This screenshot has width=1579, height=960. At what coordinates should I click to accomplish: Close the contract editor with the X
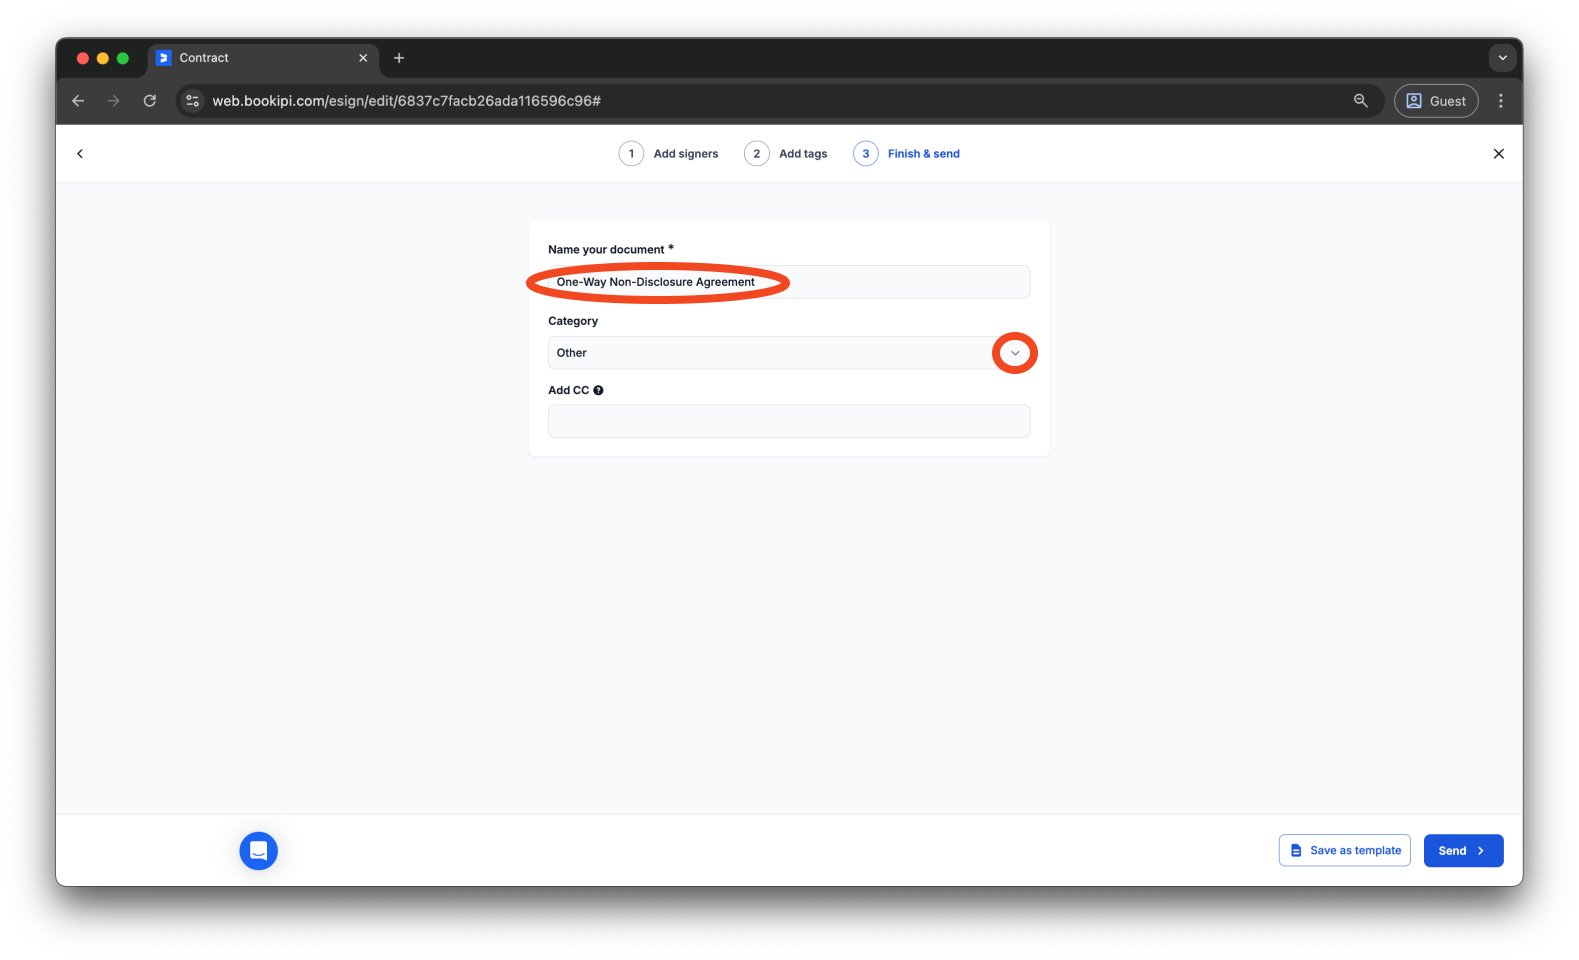1498,154
